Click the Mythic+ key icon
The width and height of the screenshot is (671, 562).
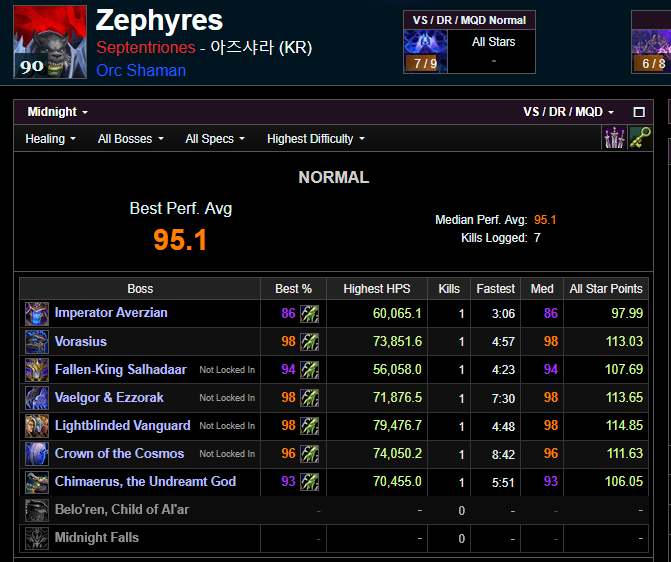640,138
